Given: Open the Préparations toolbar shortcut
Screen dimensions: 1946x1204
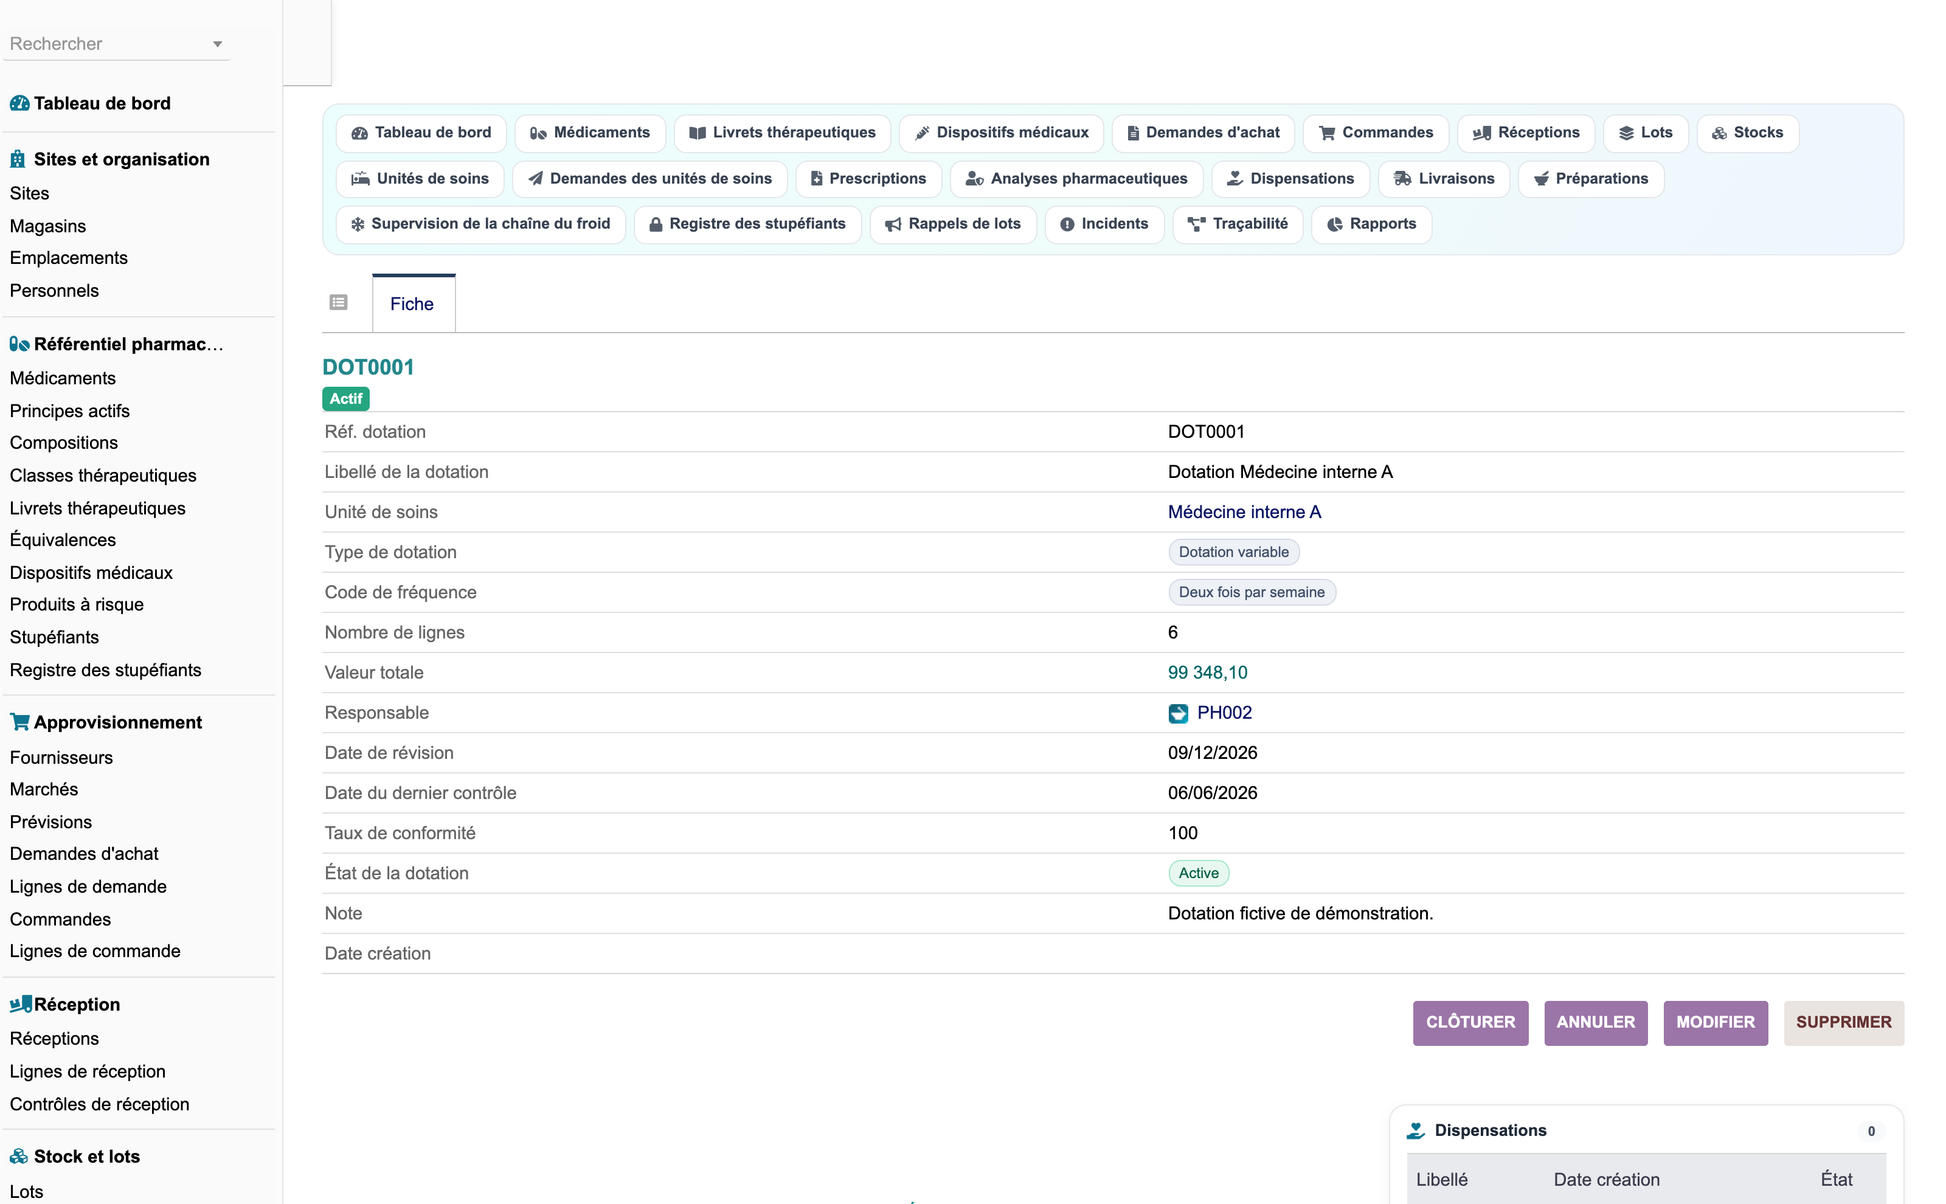Looking at the screenshot, I should (x=1591, y=179).
